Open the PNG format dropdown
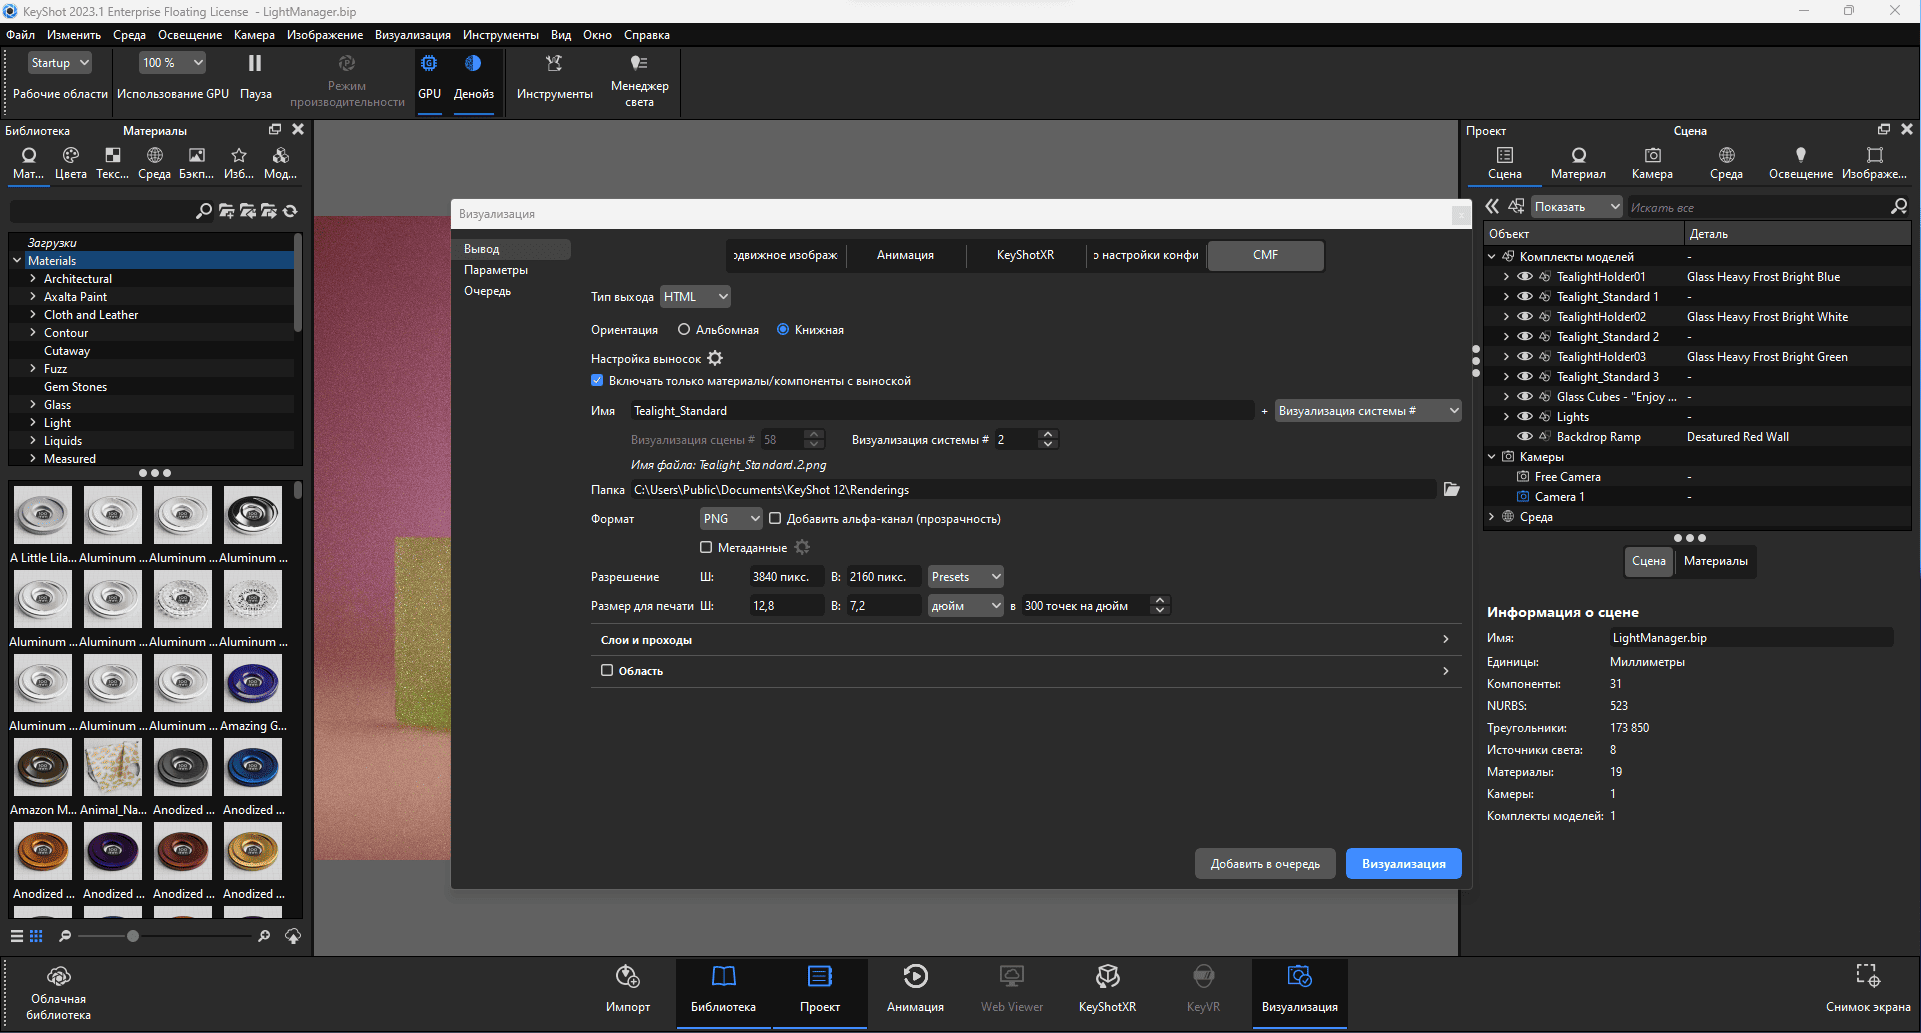Viewport: 1921px width, 1033px height. pyautogui.click(x=731, y=518)
